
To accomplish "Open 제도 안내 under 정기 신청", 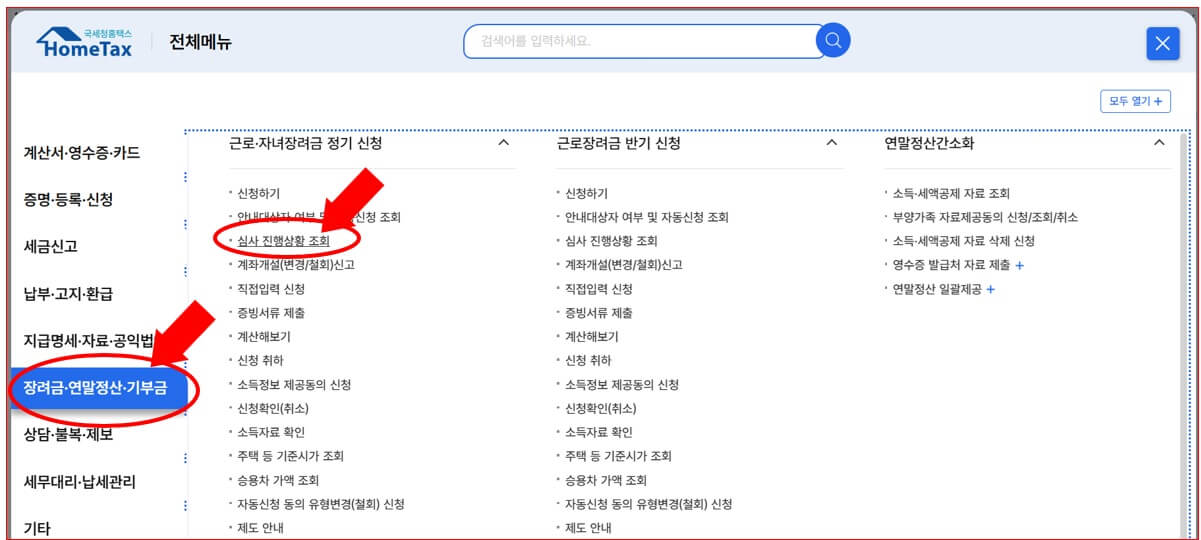I will click(260, 528).
